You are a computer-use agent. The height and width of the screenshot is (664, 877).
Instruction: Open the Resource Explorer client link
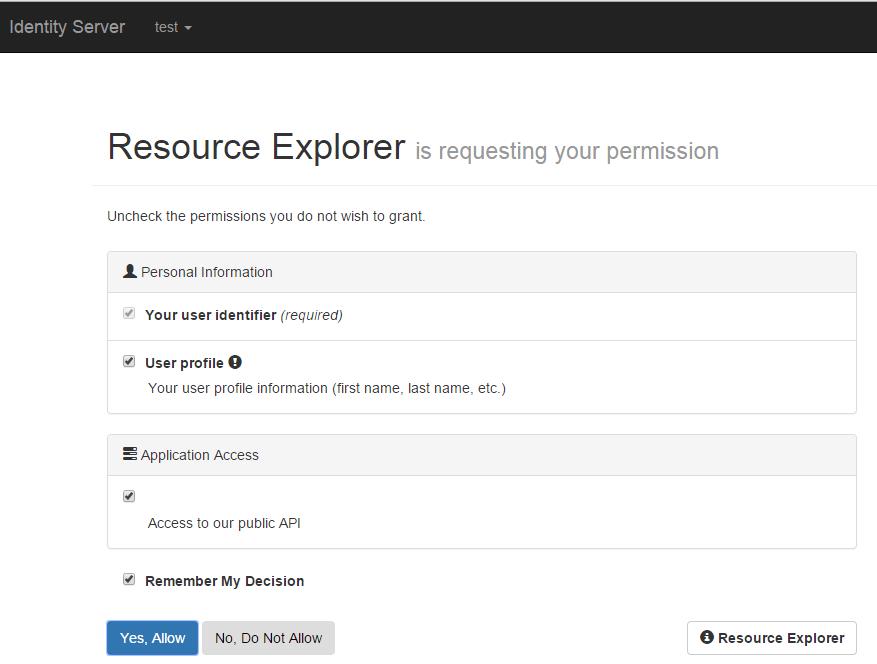pos(772,638)
